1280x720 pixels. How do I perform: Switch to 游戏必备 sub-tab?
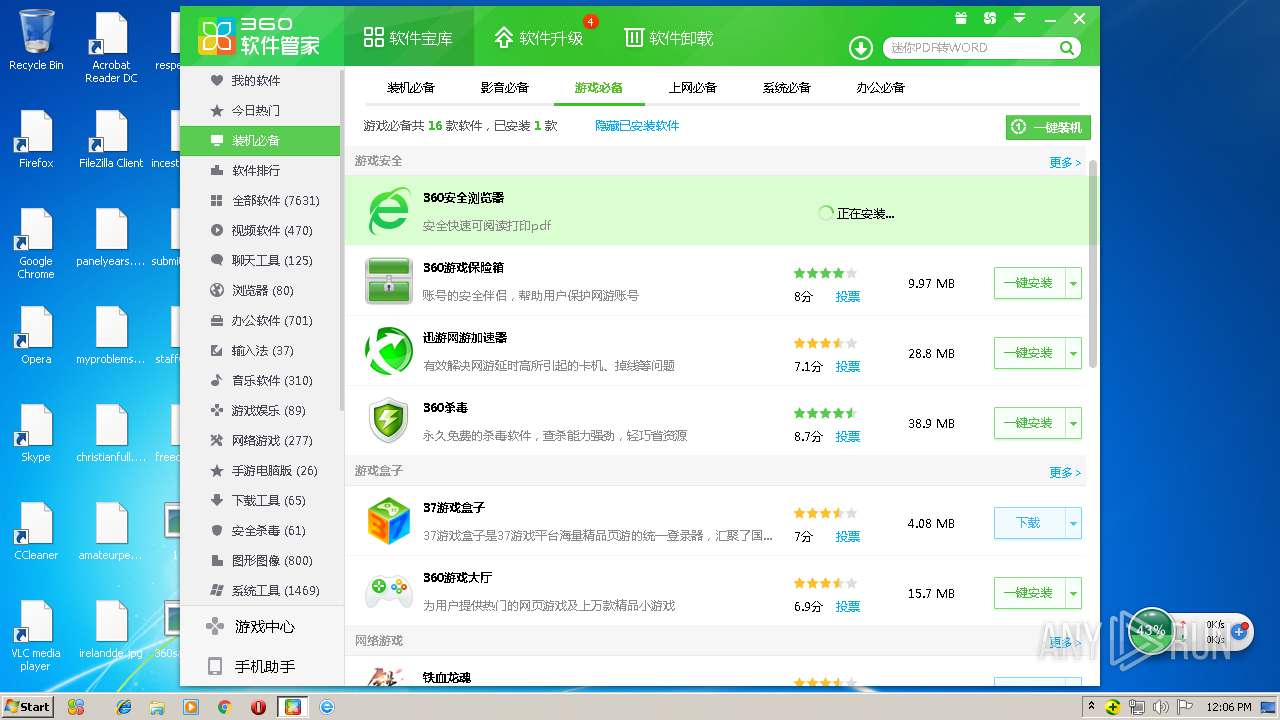tap(599, 87)
